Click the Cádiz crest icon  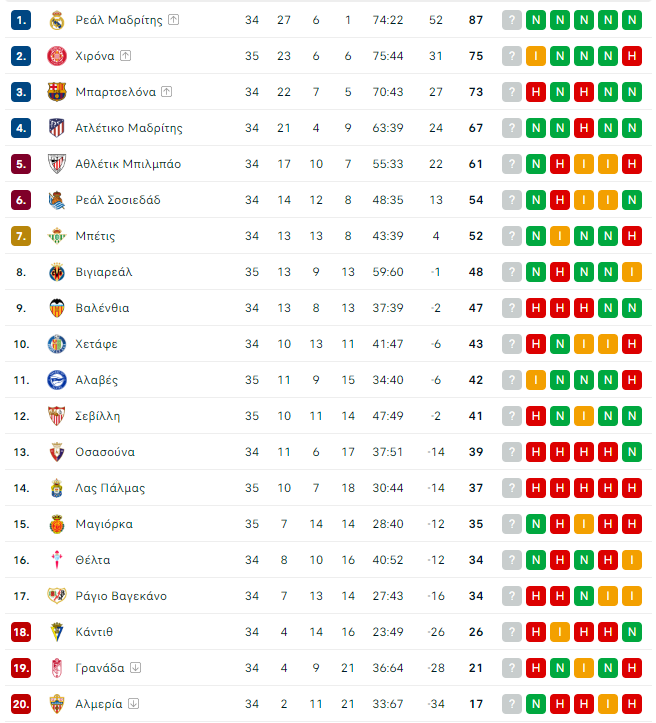[x=56, y=632]
